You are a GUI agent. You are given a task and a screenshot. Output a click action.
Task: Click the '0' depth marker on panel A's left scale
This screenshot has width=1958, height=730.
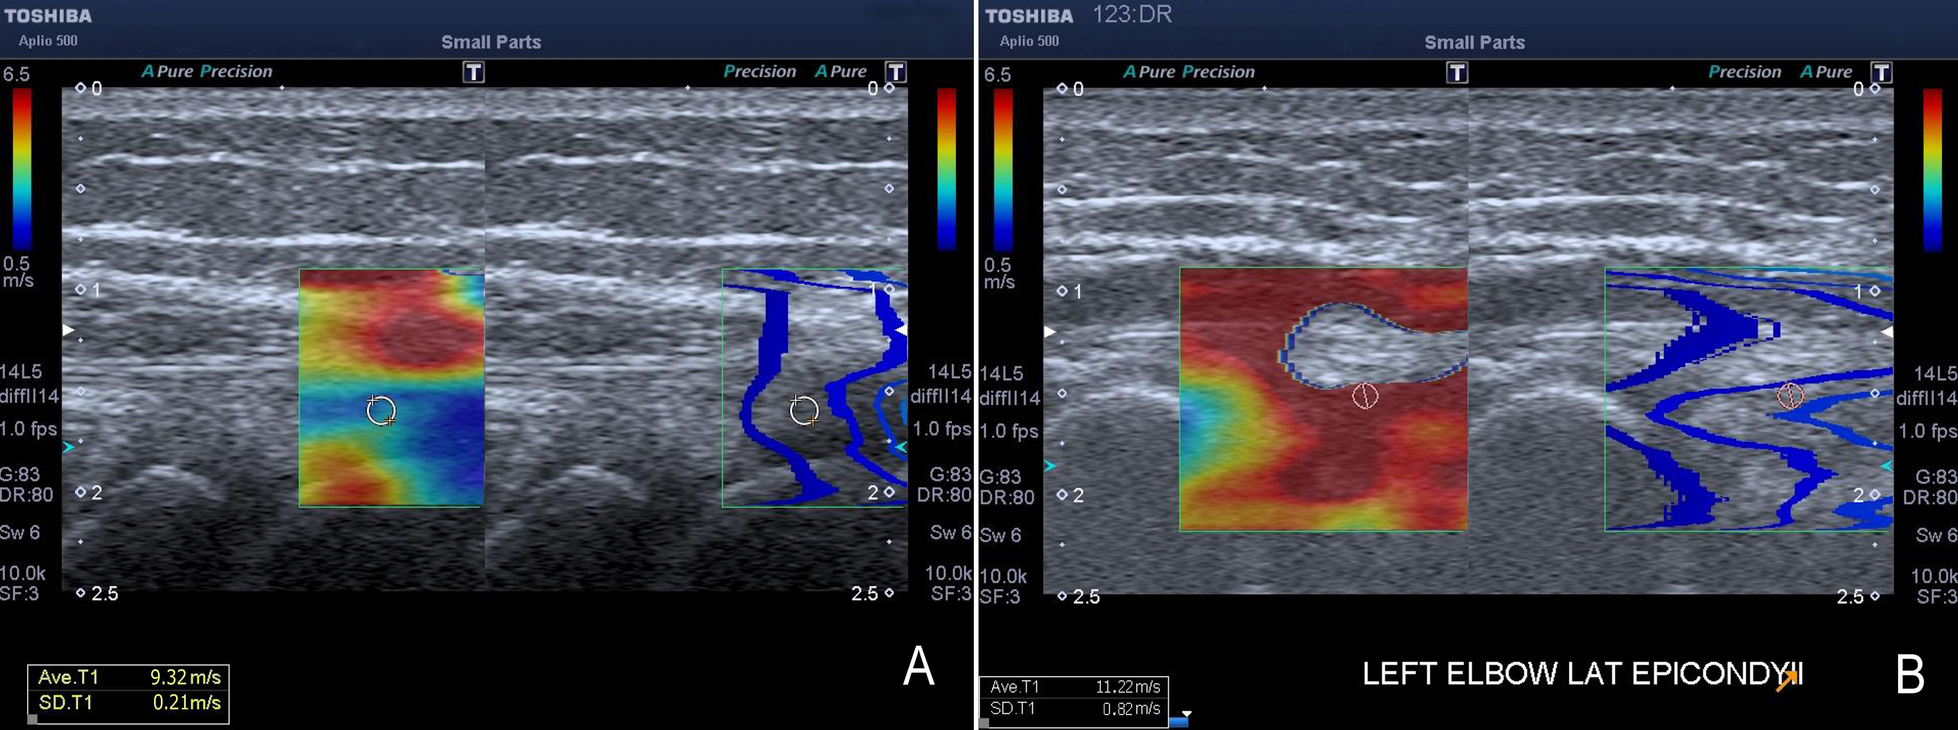tap(97, 88)
